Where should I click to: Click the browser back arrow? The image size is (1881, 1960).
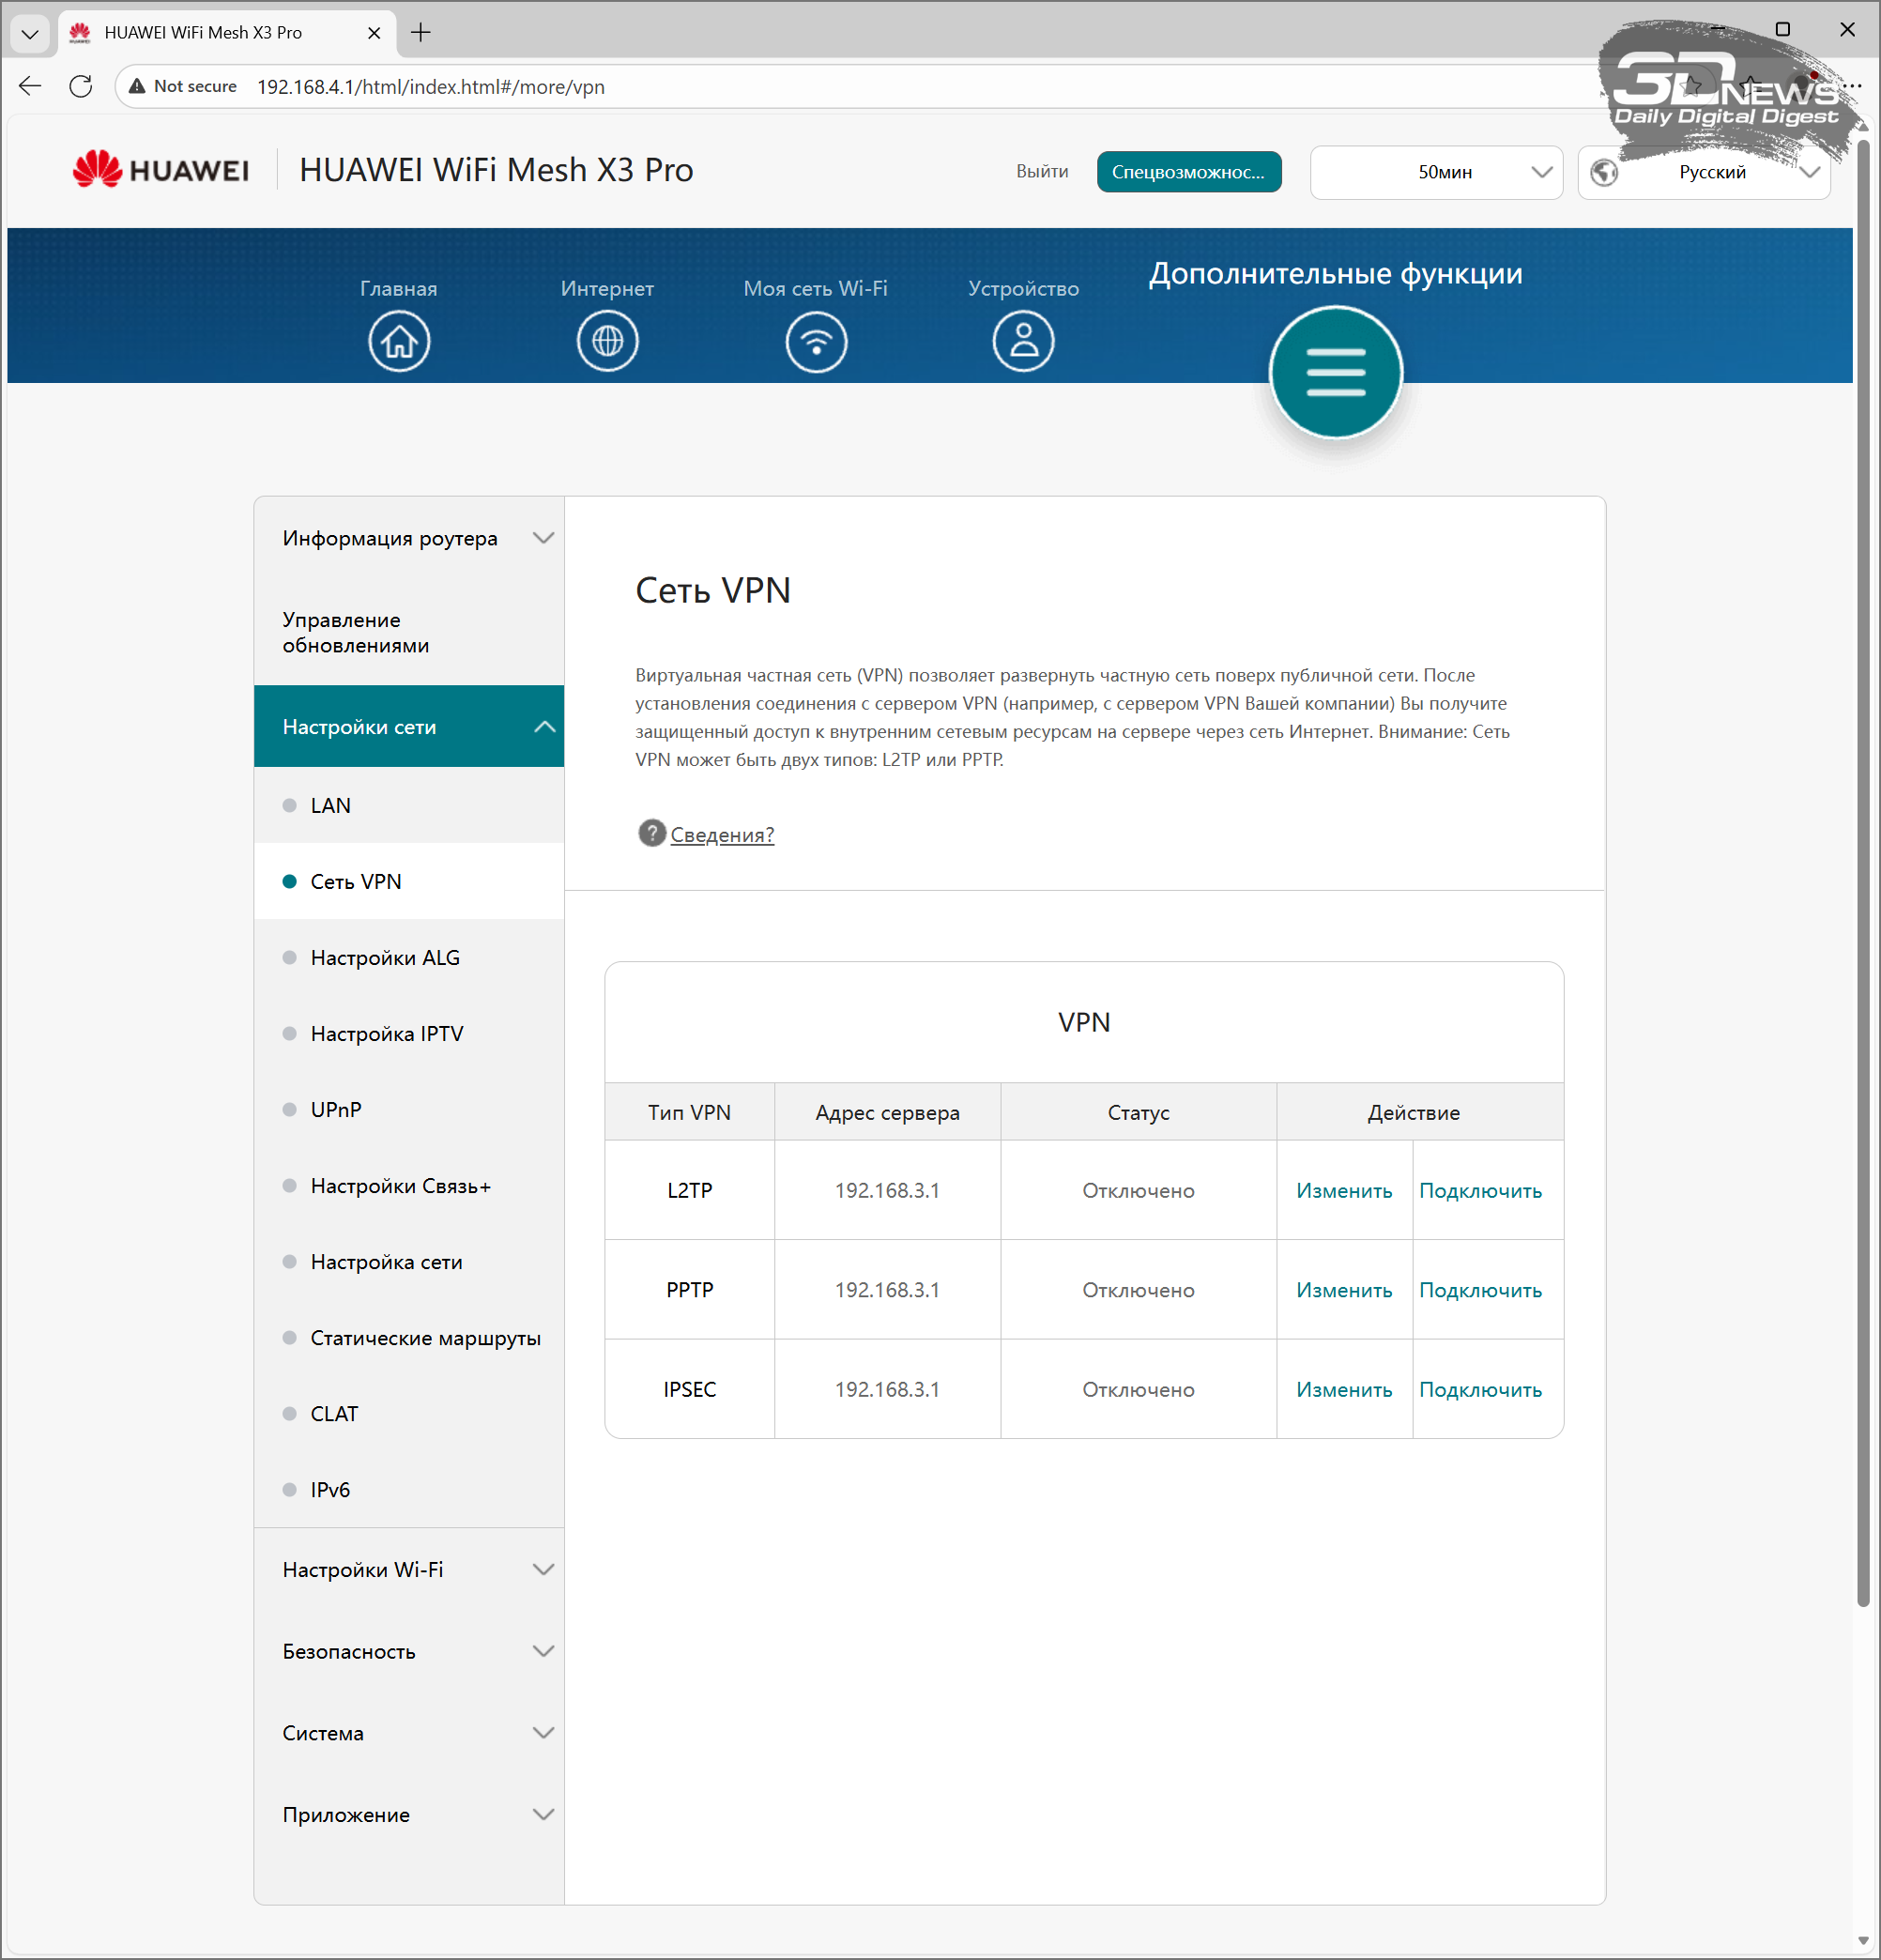tap(30, 87)
